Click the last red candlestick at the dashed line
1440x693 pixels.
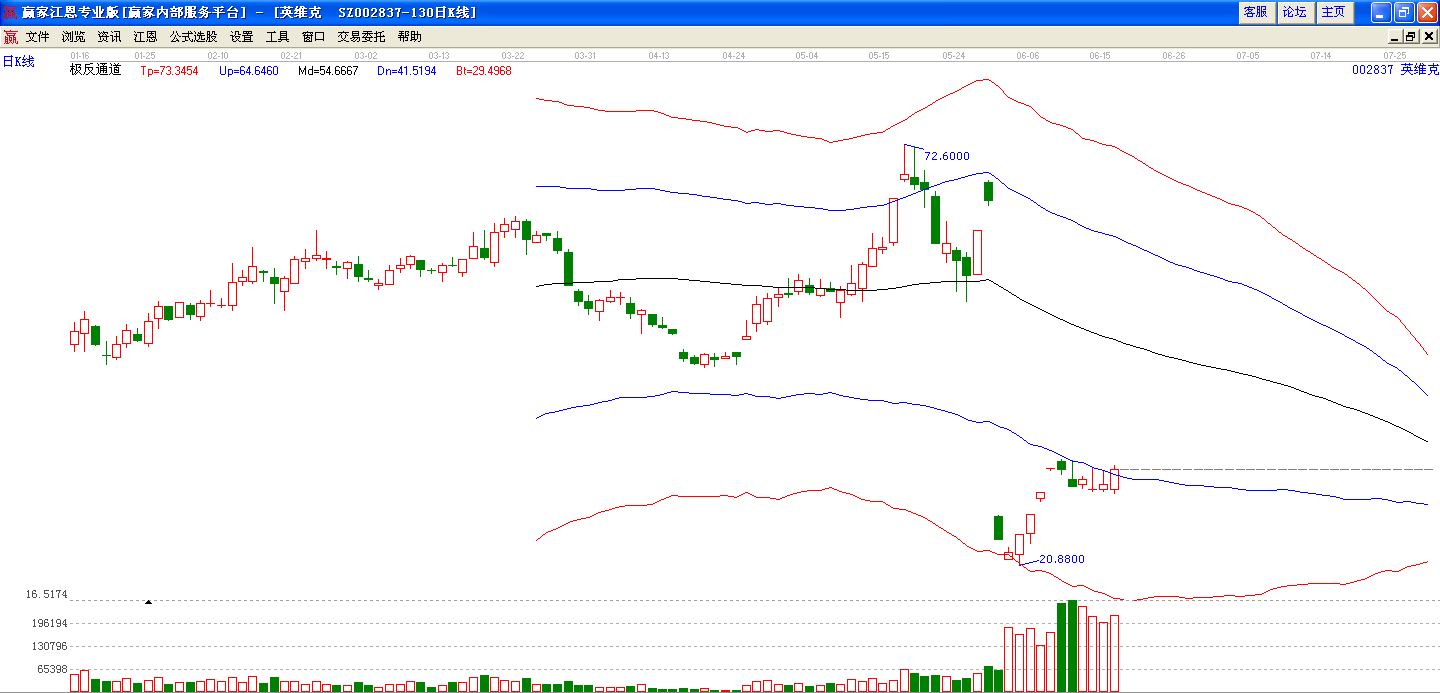click(1115, 480)
